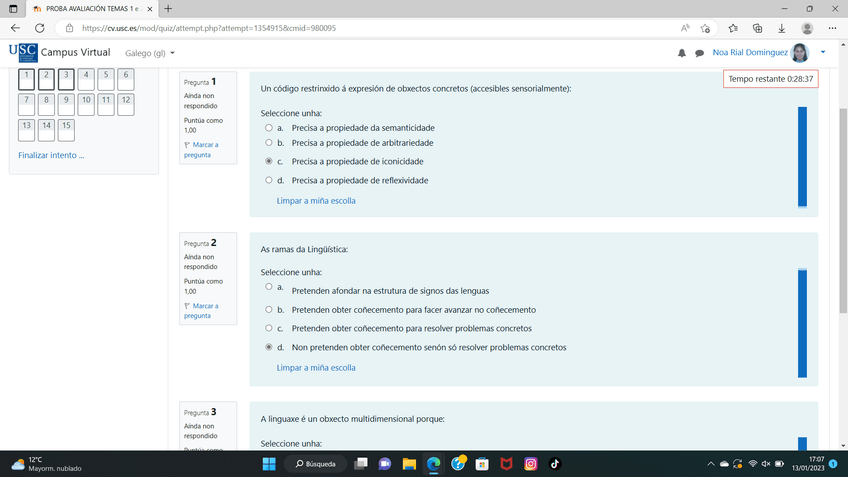Screen dimensions: 848x477
Task: Select option b, arbitrariedade, in question 1
Action: point(269,143)
